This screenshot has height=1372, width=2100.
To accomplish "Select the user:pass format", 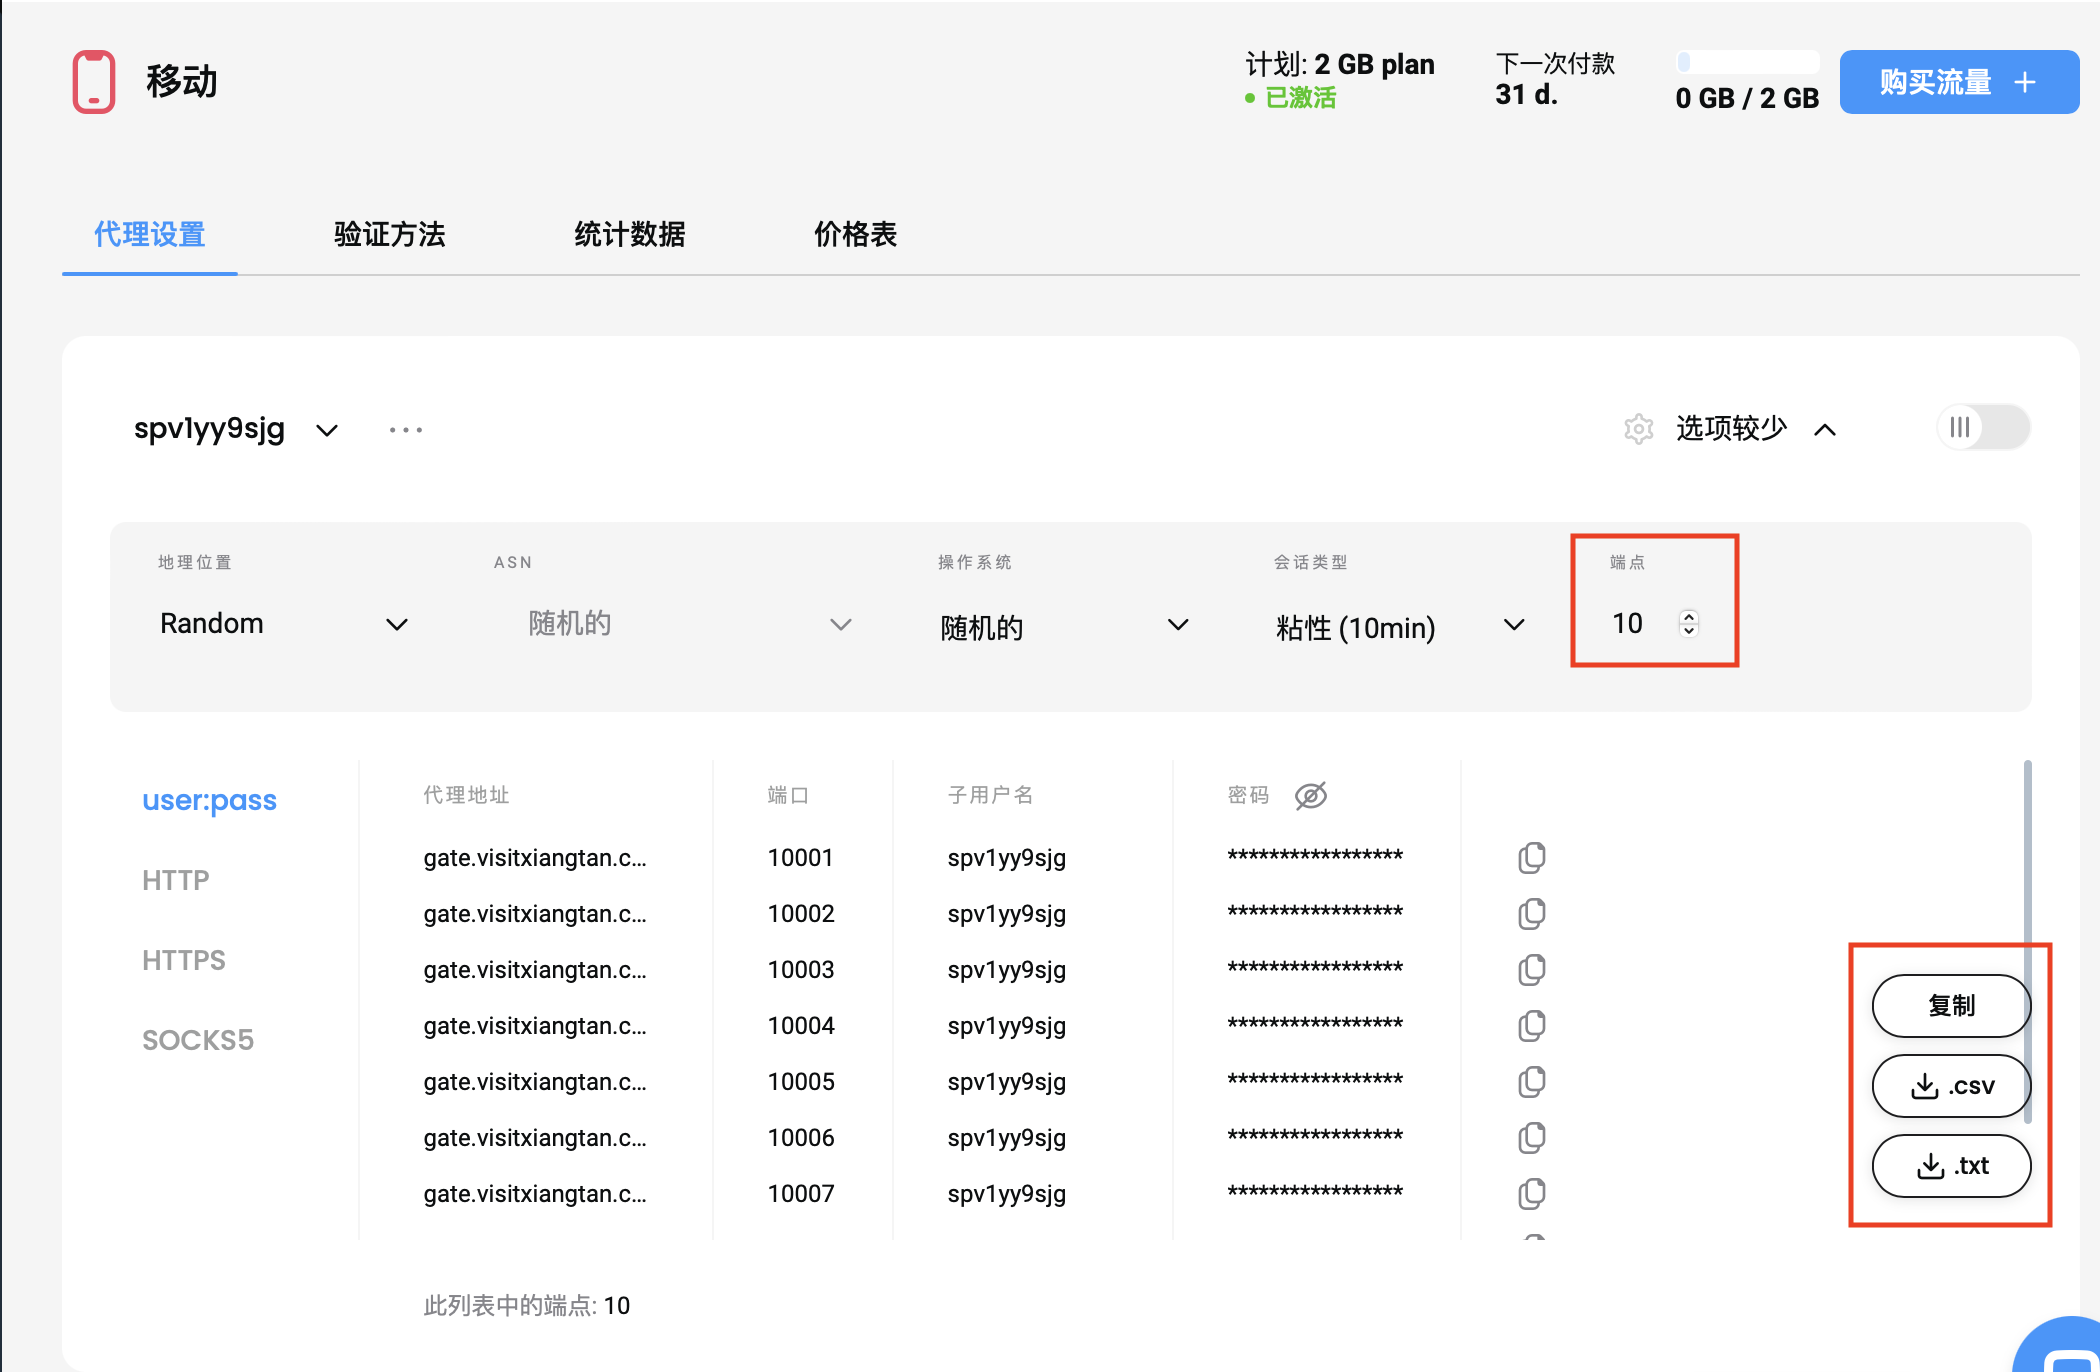I will pyautogui.click(x=209, y=800).
